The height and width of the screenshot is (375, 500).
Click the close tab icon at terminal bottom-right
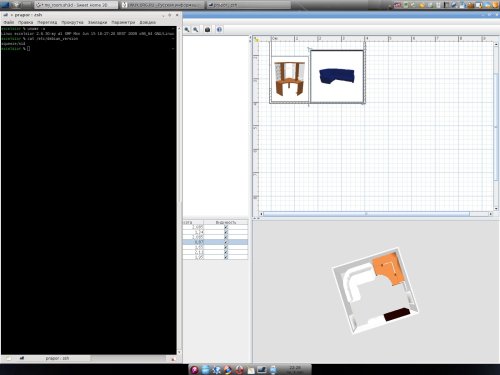point(173,359)
